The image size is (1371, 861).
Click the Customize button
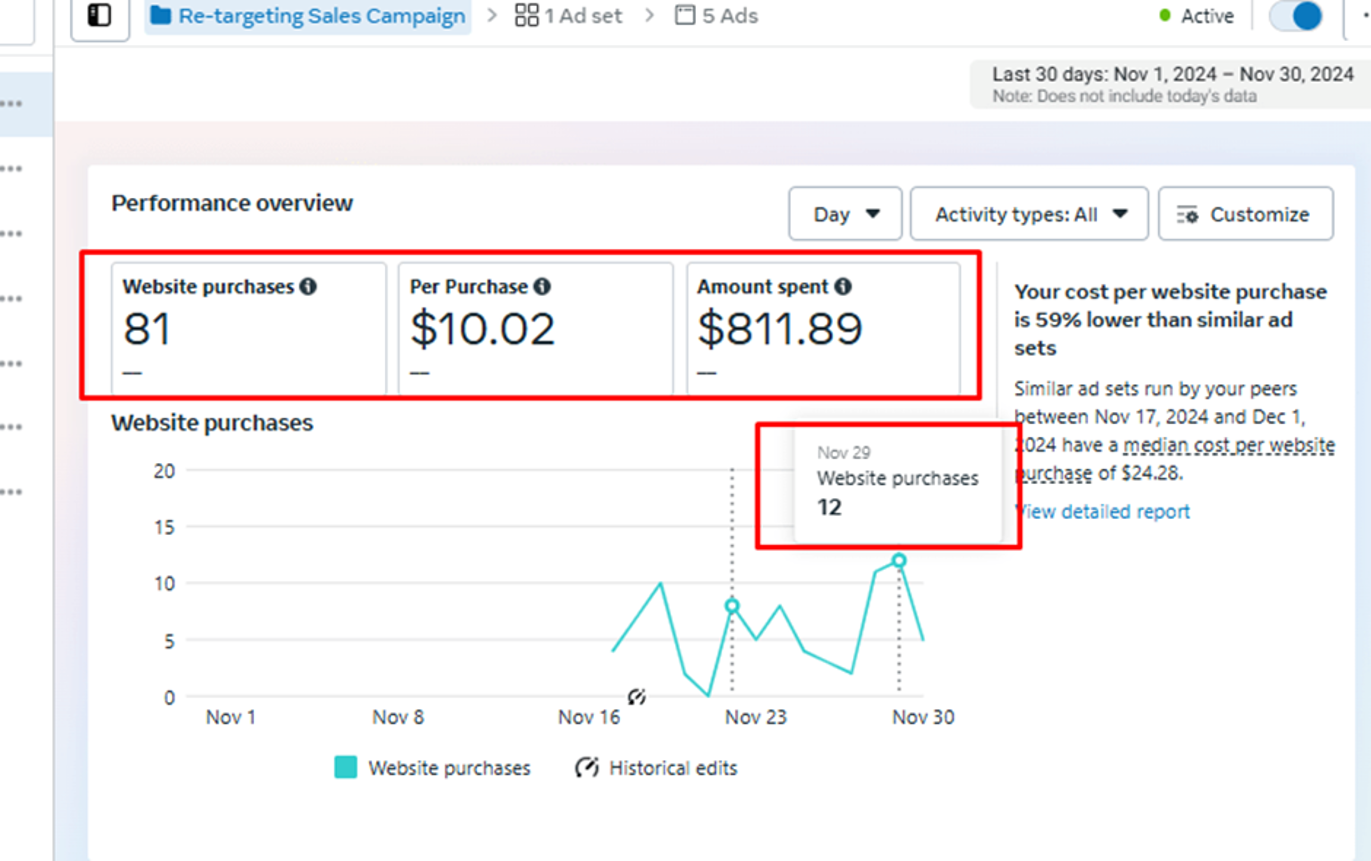pos(1245,214)
